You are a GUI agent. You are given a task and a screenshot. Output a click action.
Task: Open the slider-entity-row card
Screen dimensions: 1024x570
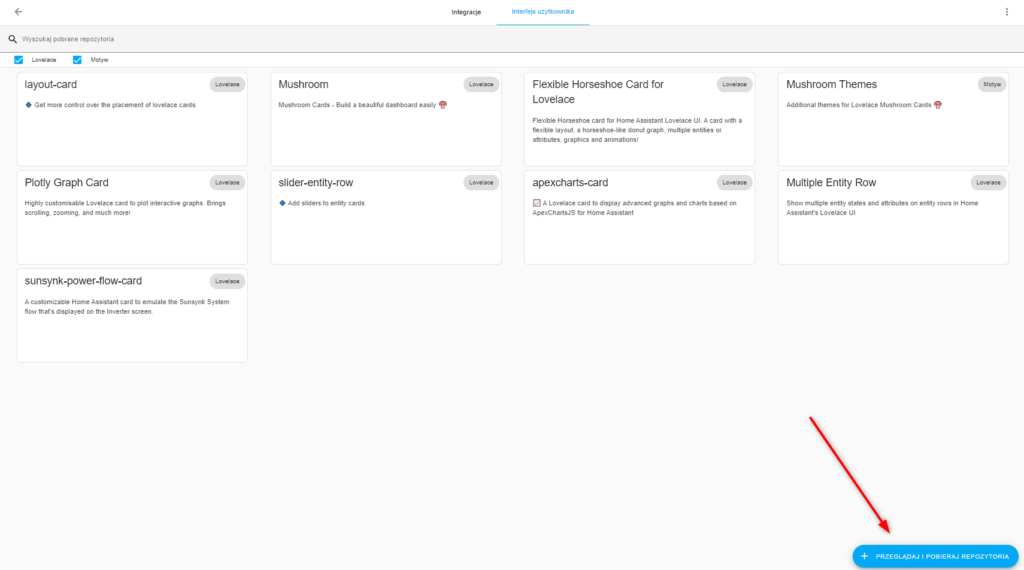[386, 217]
